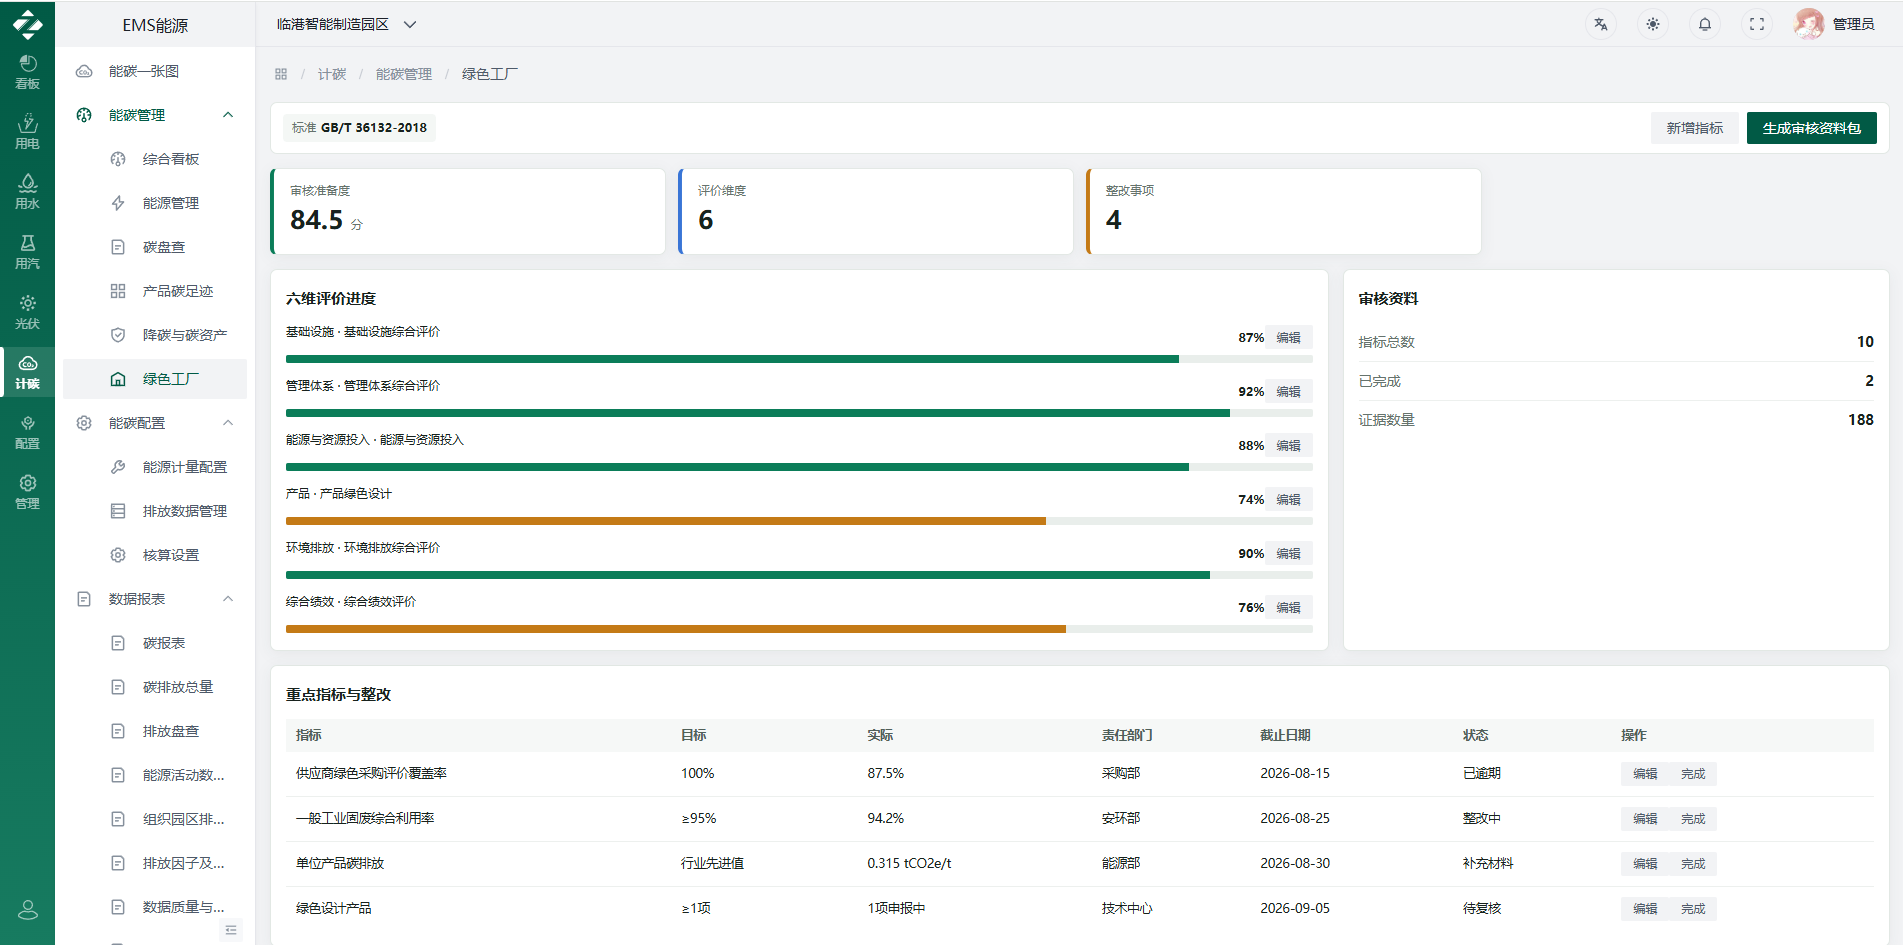Open the 临港智能制造园区 park dropdown
Image resolution: width=1903 pixels, height=945 pixels.
coord(346,24)
